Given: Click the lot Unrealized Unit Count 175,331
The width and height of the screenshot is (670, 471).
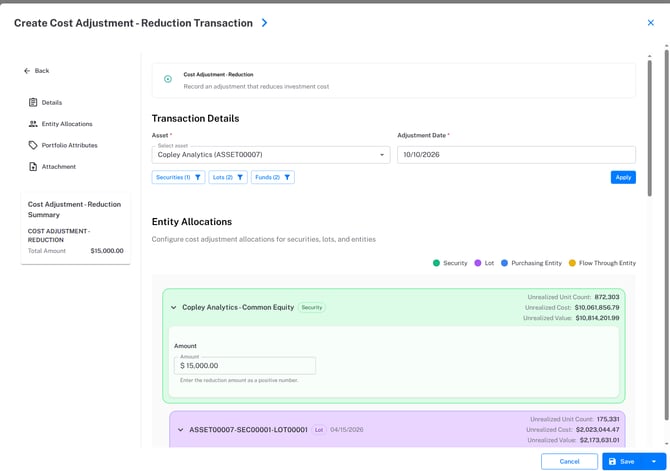Looking at the screenshot, I should (x=608, y=419).
